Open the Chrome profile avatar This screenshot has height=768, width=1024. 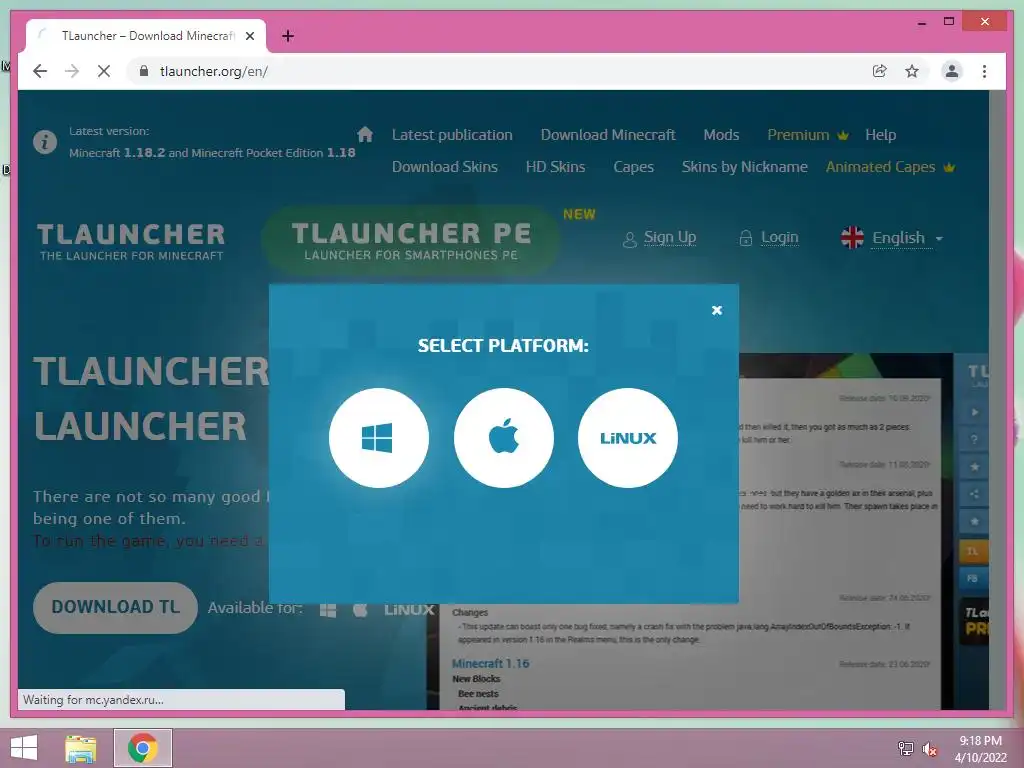952,71
